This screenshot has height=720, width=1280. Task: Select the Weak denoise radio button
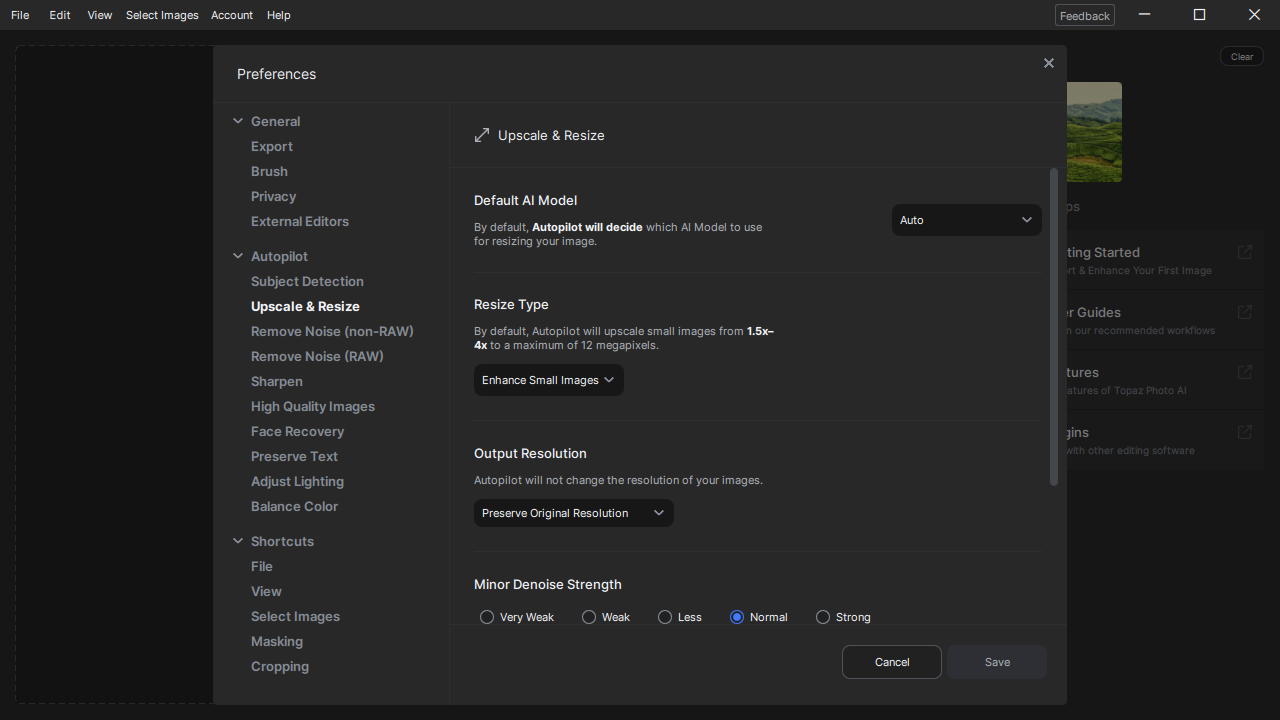589,617
